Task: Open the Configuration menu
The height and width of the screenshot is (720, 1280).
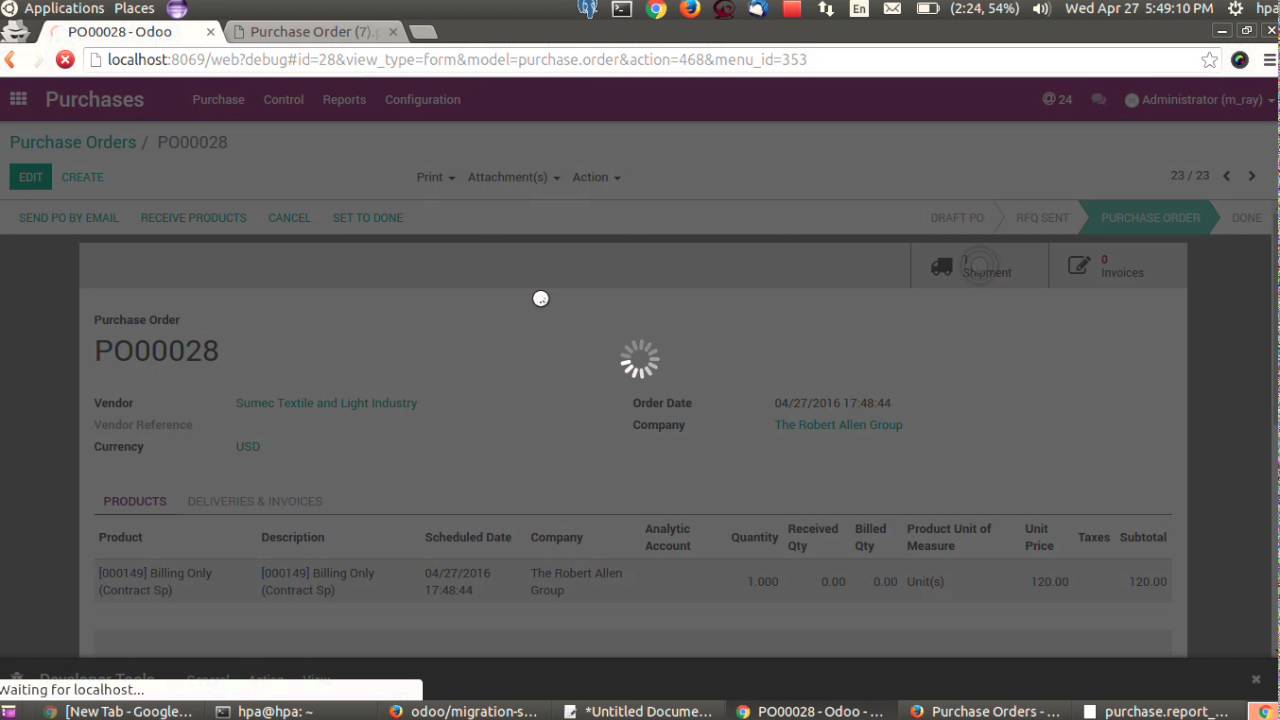Action: pyautogui.click(x=422, y=99)
